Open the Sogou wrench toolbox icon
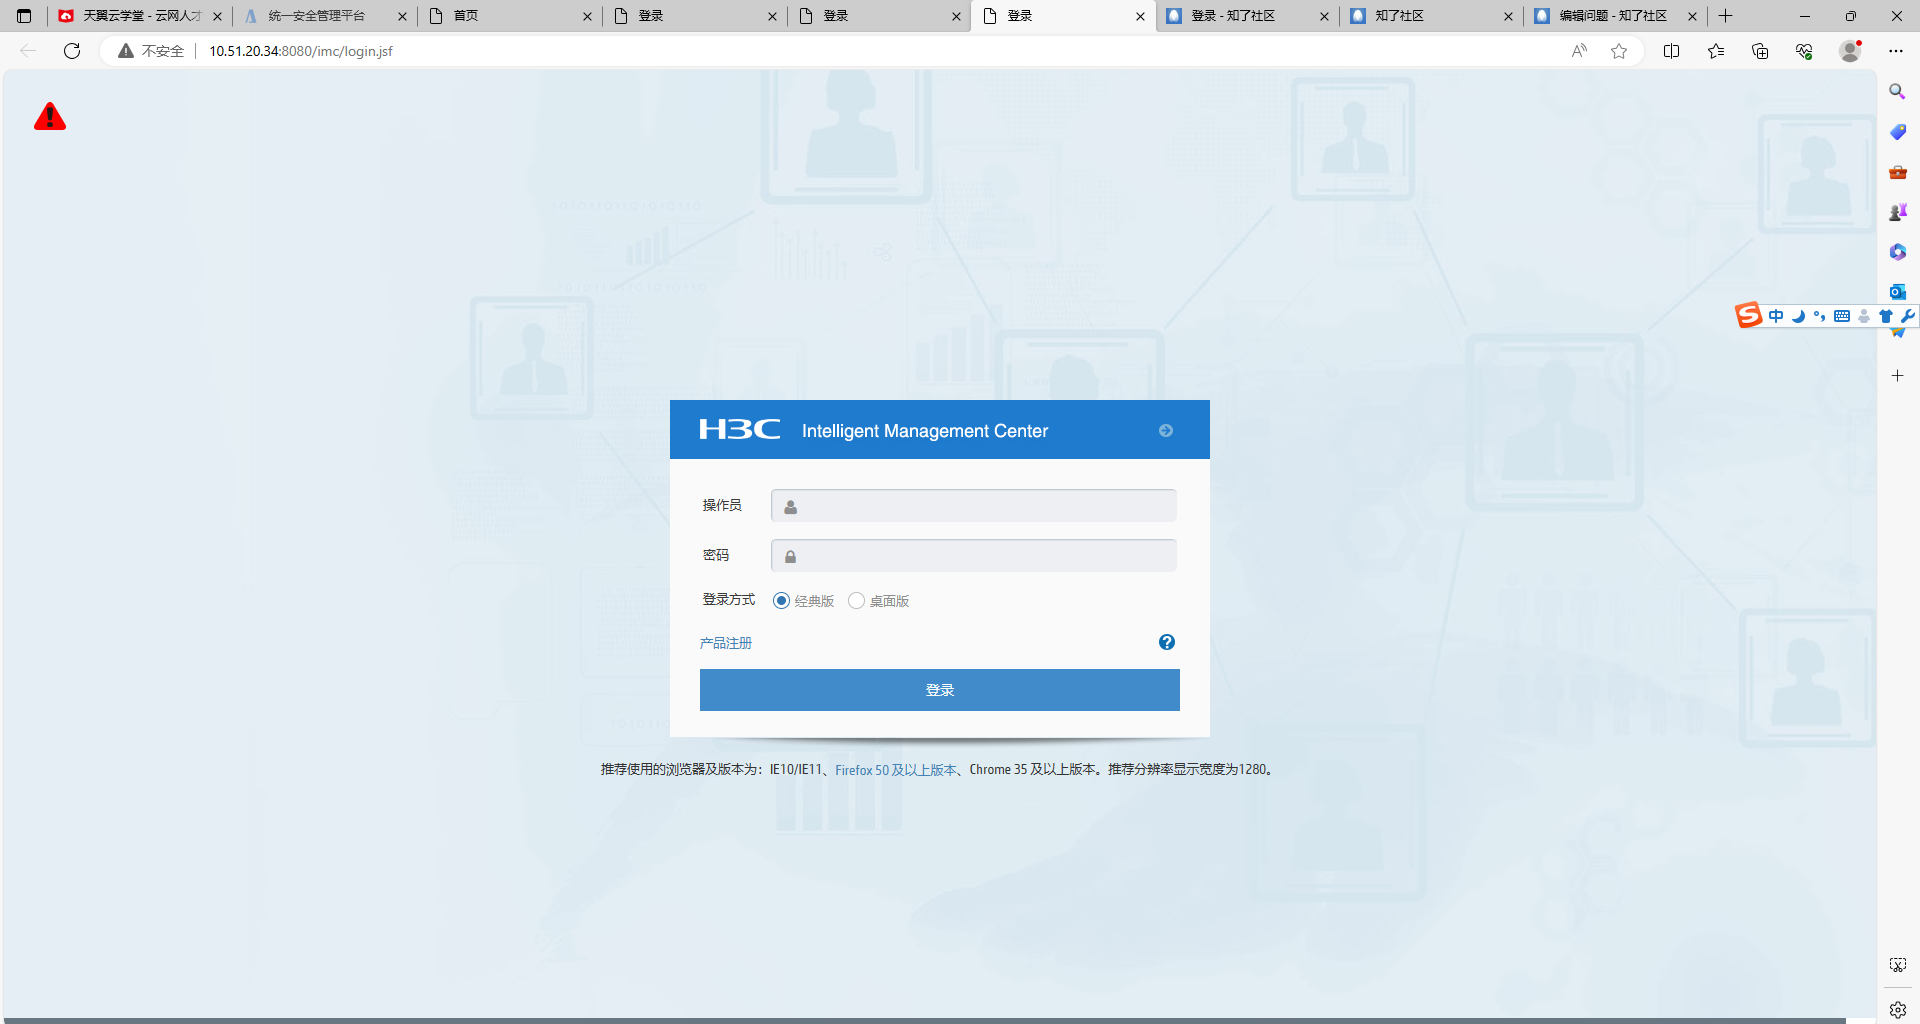 coord(1907,316)
